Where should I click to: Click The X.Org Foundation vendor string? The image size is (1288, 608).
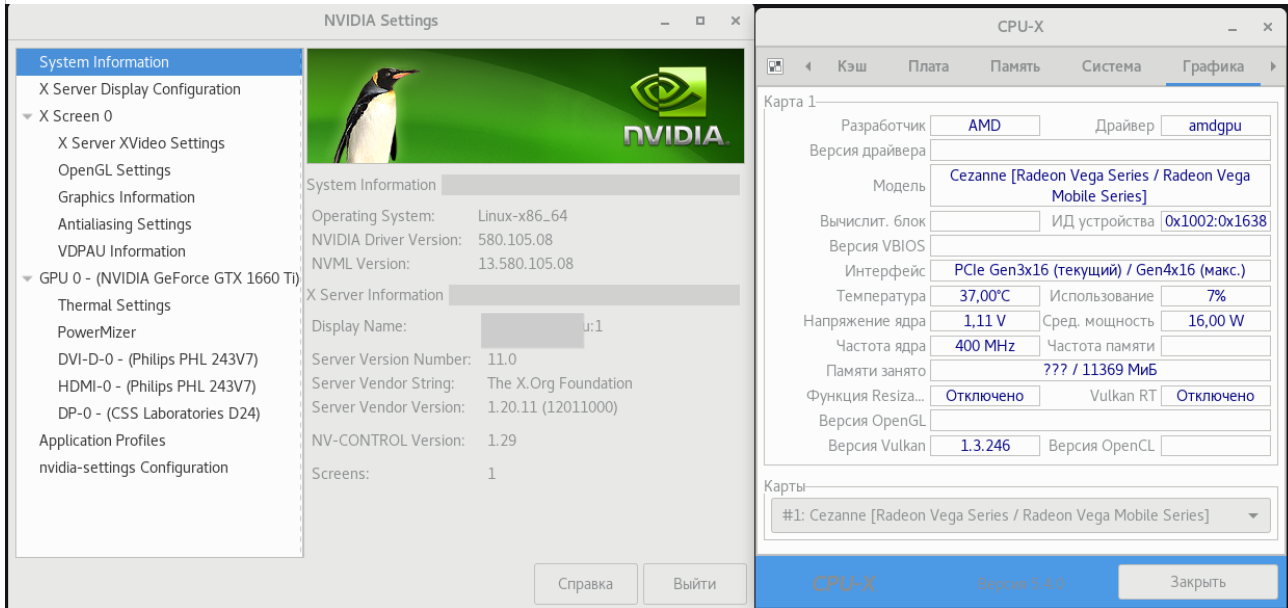pos(559,383)
